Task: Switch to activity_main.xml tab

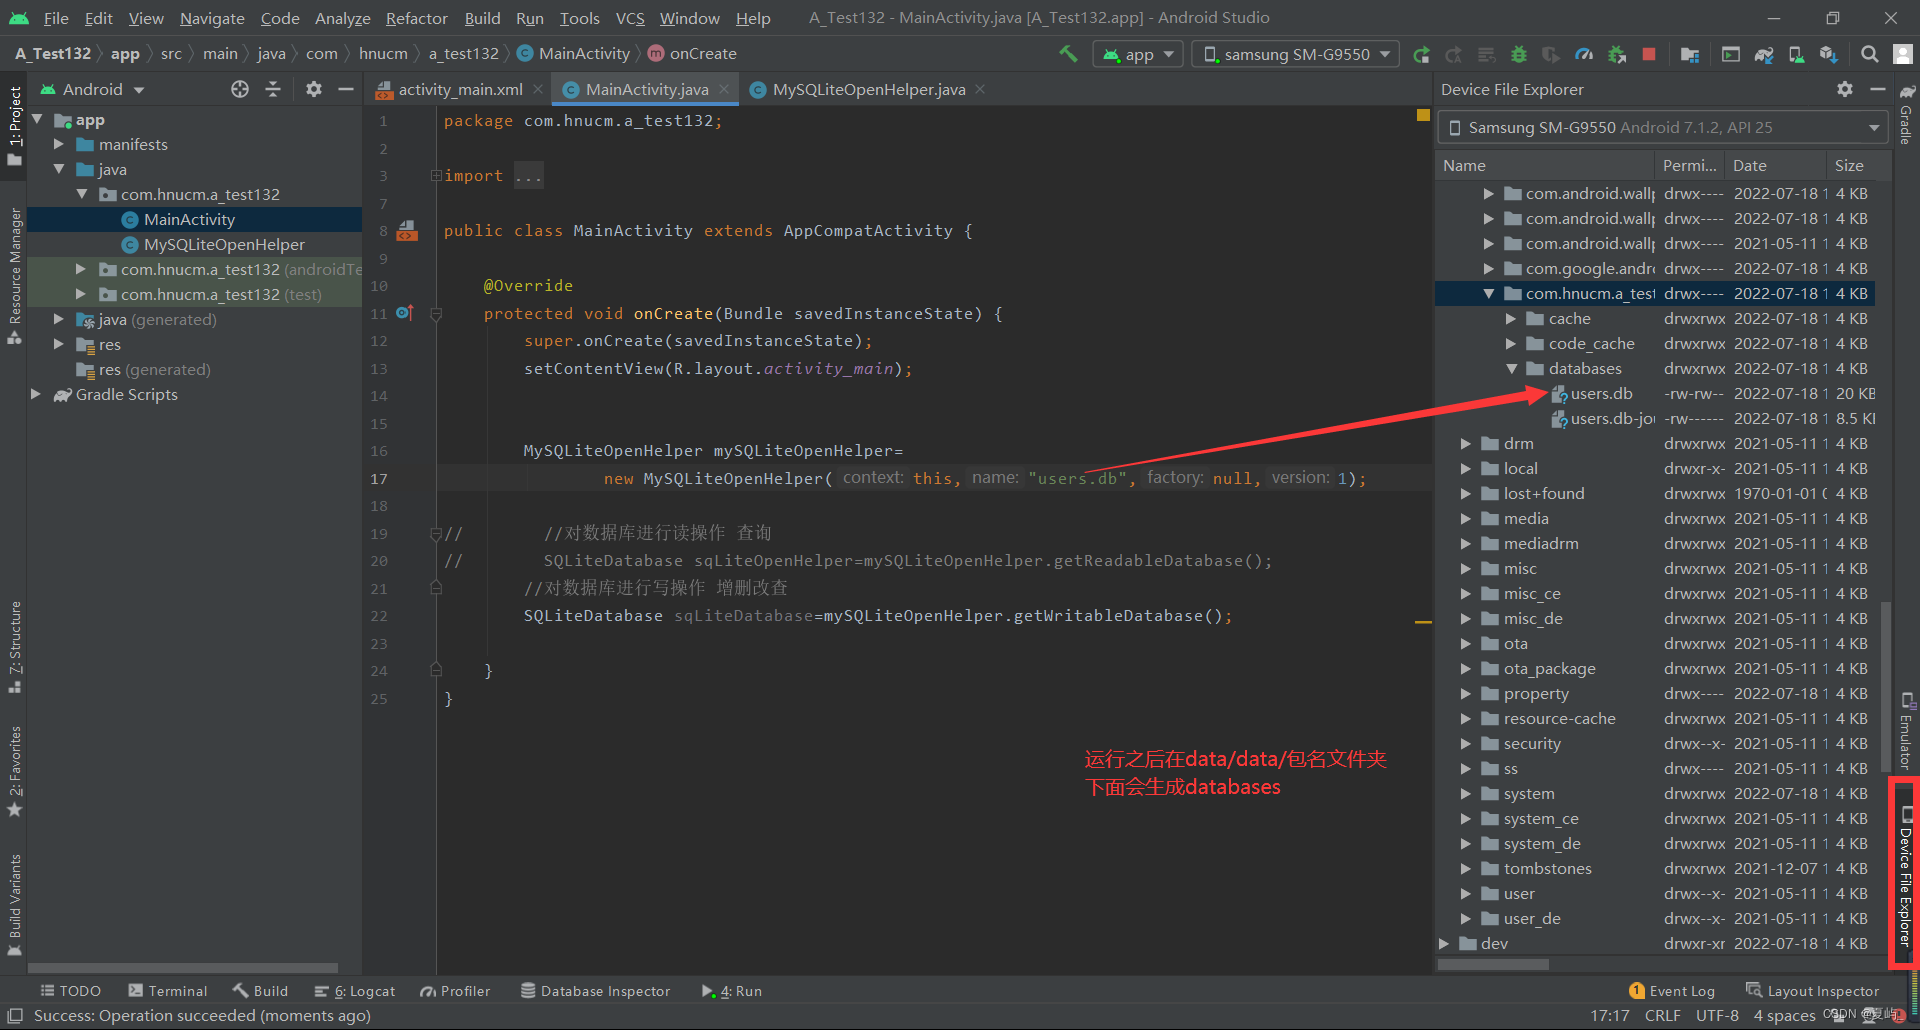Action: [460, 89]
